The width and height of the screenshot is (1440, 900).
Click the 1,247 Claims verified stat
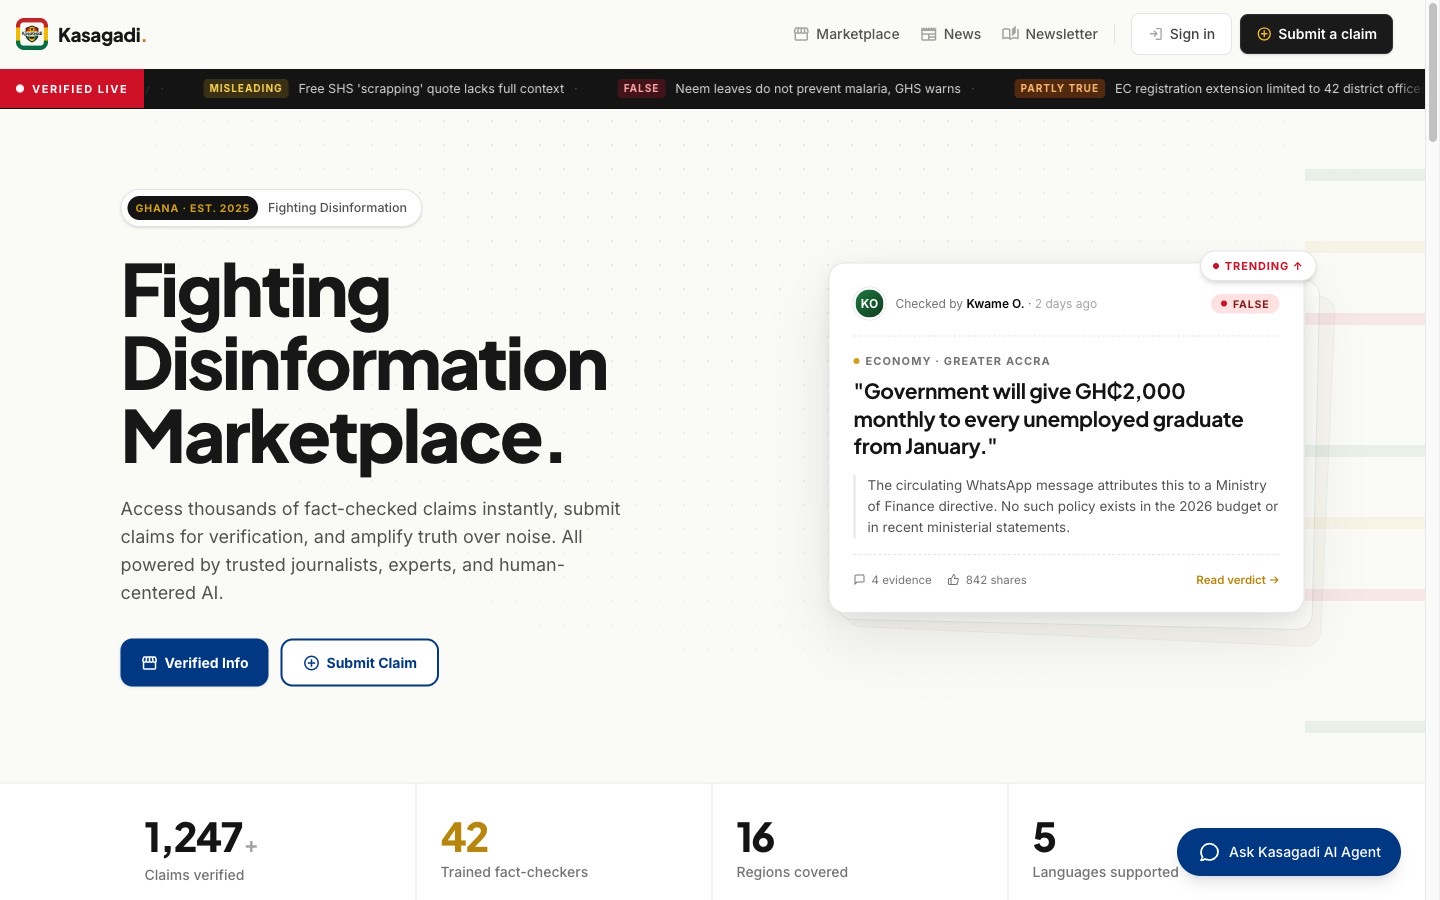tap(200, 850)
